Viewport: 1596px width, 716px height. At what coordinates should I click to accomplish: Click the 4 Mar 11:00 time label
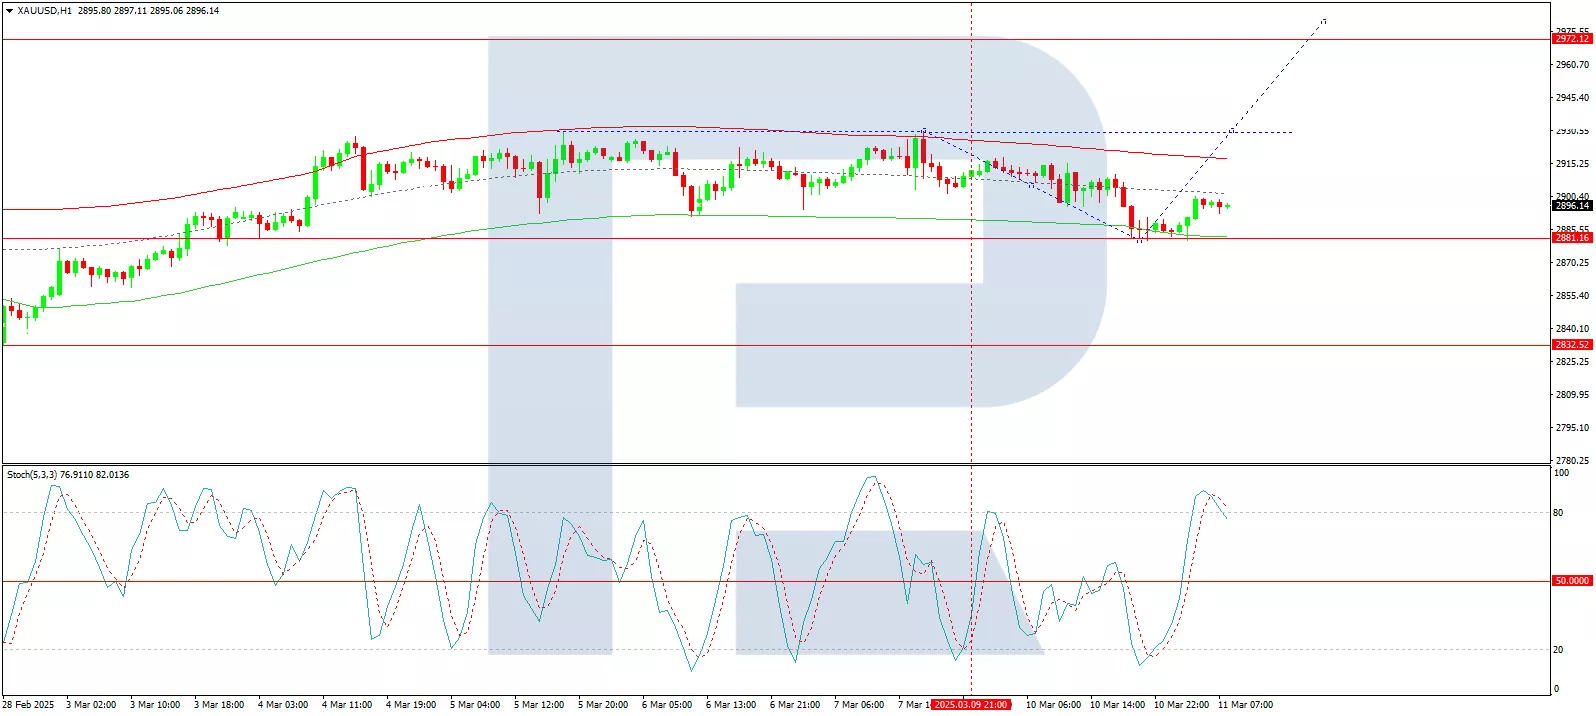[347, 705]
